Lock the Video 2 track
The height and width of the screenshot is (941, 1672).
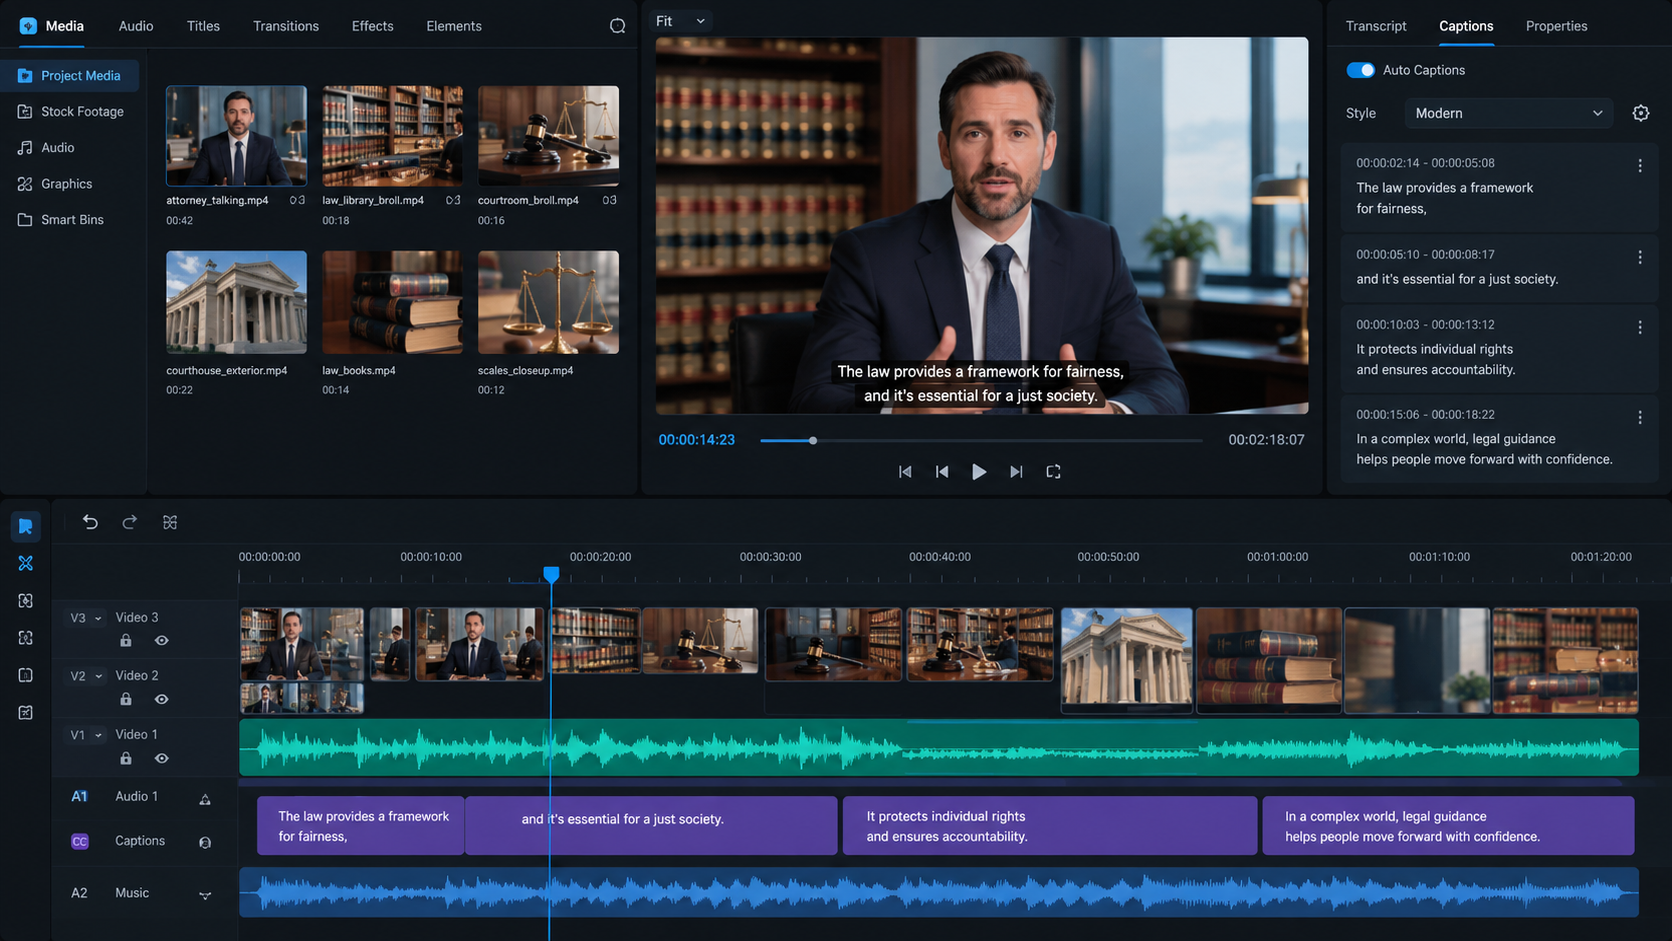click(x=126, y=699)
